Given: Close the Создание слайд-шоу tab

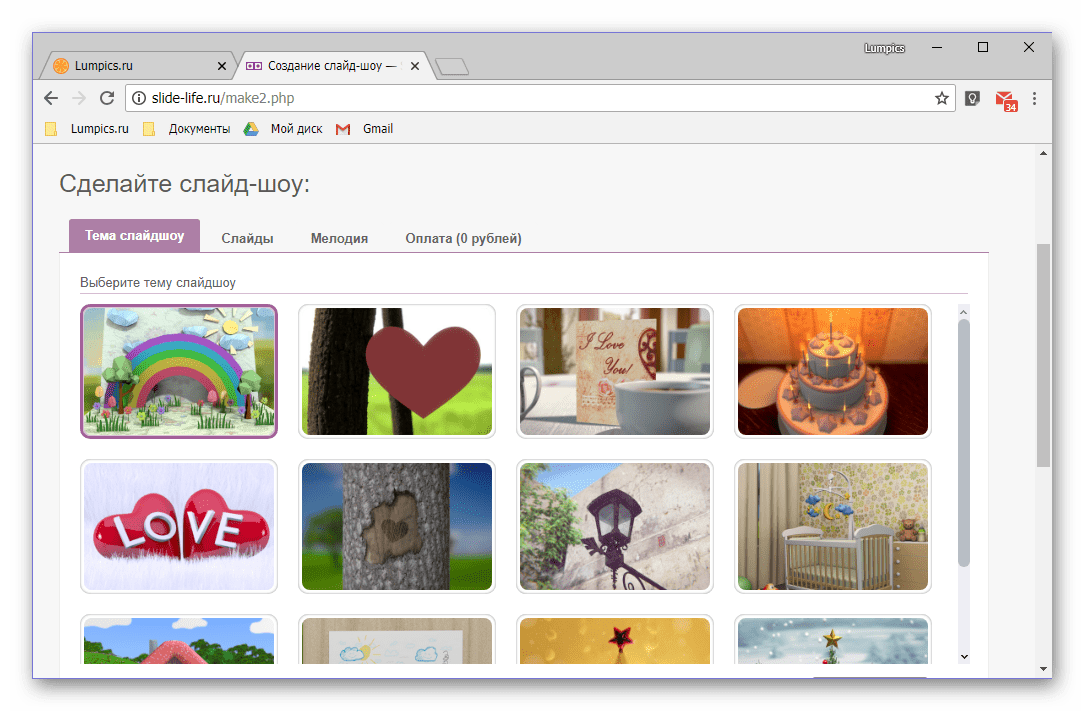Looking at the screenshot, I should [414, 66].
